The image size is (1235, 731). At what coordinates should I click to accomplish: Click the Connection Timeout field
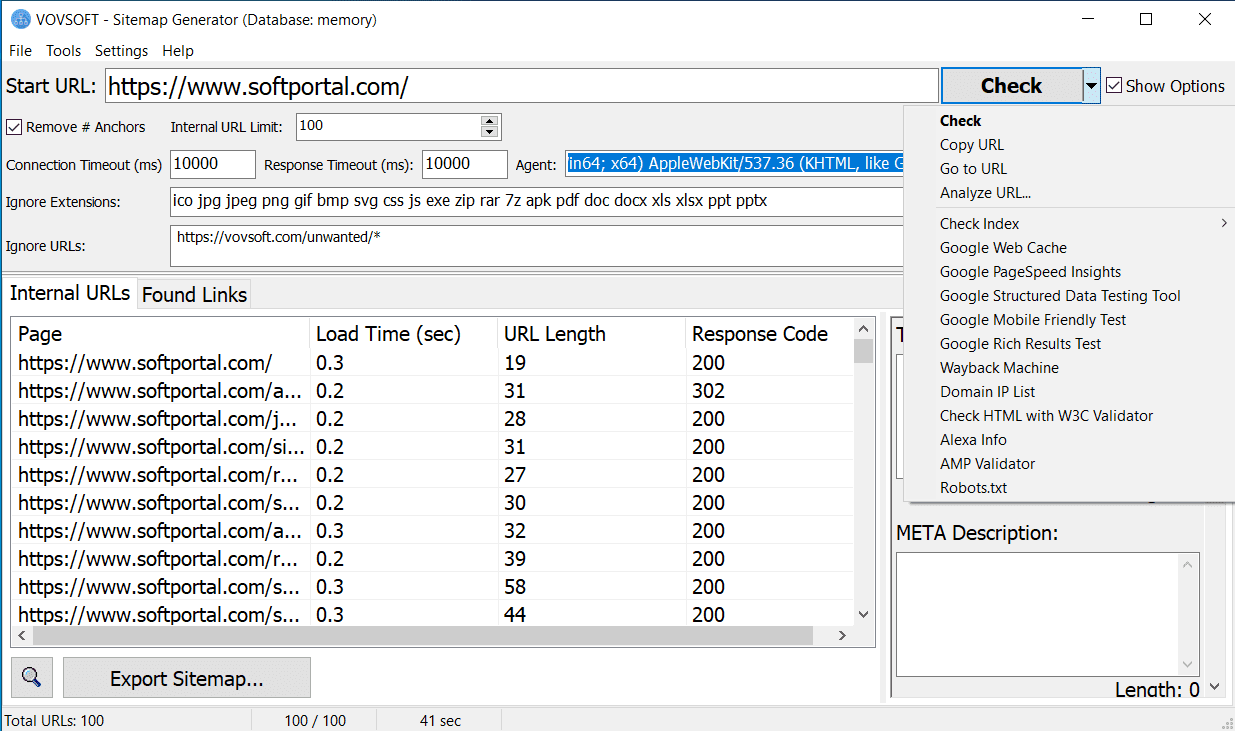coord(213,164)
